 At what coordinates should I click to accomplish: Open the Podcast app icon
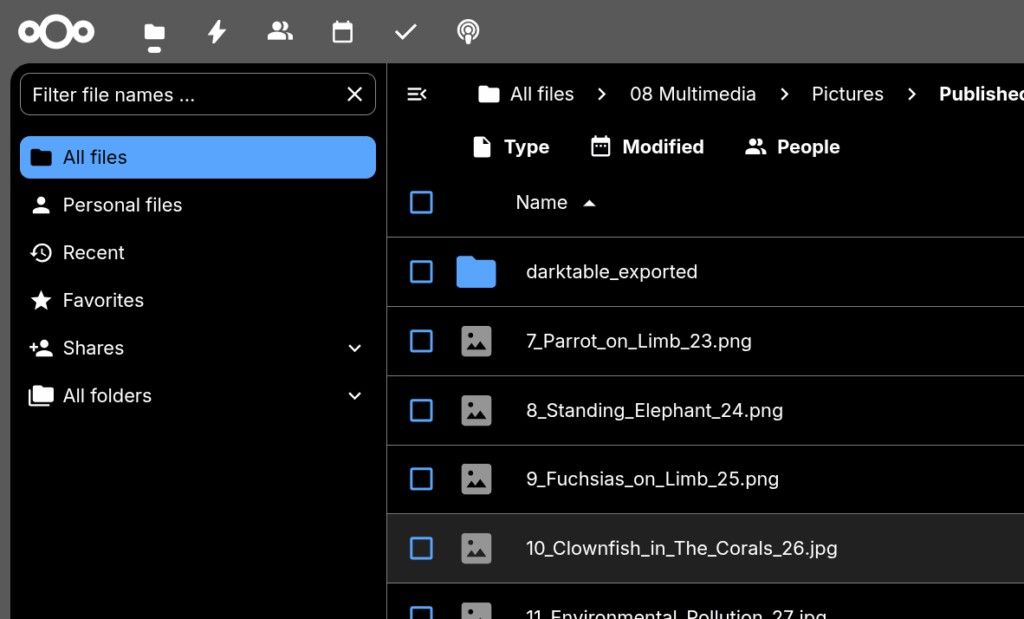pos(467,32)
